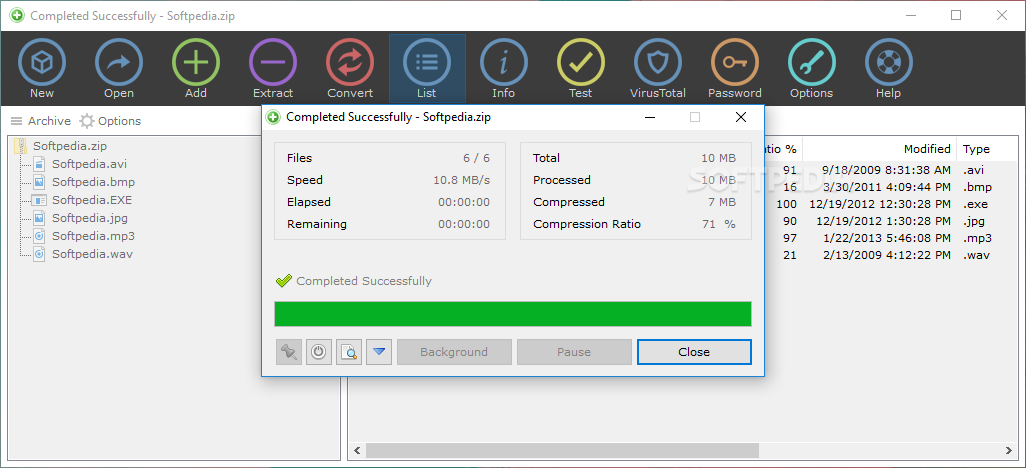Click the Background button
Screen dimensions: 1026x468
454,352
